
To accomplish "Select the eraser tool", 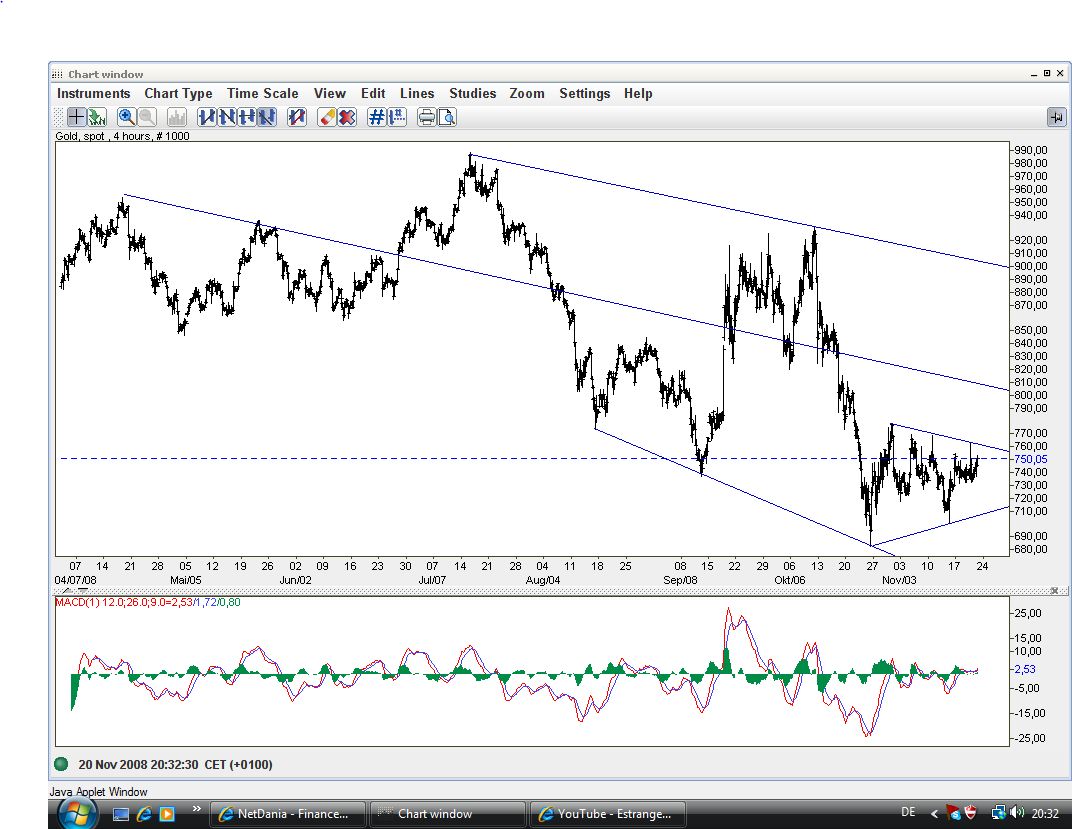I will [327, 118].
